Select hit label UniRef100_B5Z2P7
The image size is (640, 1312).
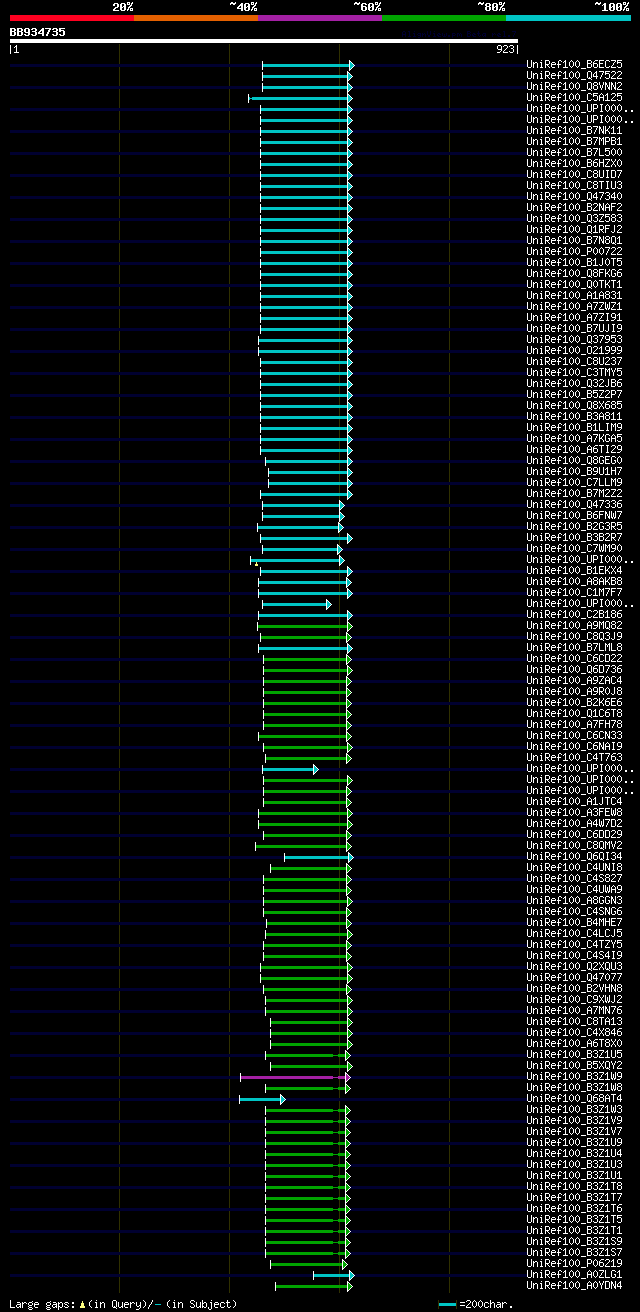[x=576, y=394]
